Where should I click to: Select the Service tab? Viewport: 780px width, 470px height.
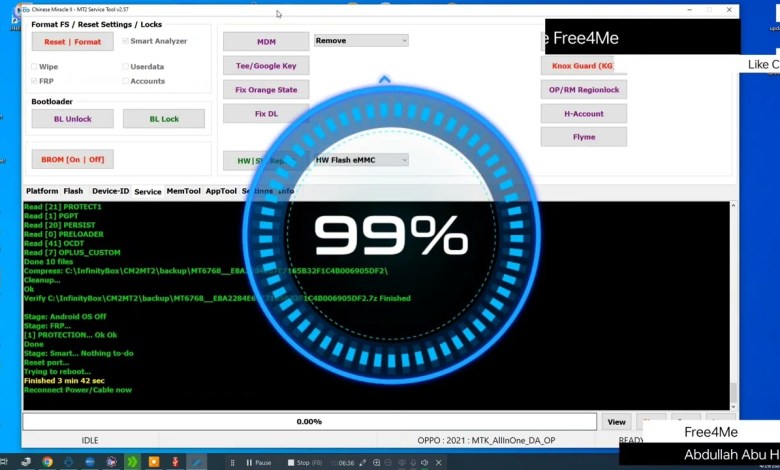tap(148, 191)
